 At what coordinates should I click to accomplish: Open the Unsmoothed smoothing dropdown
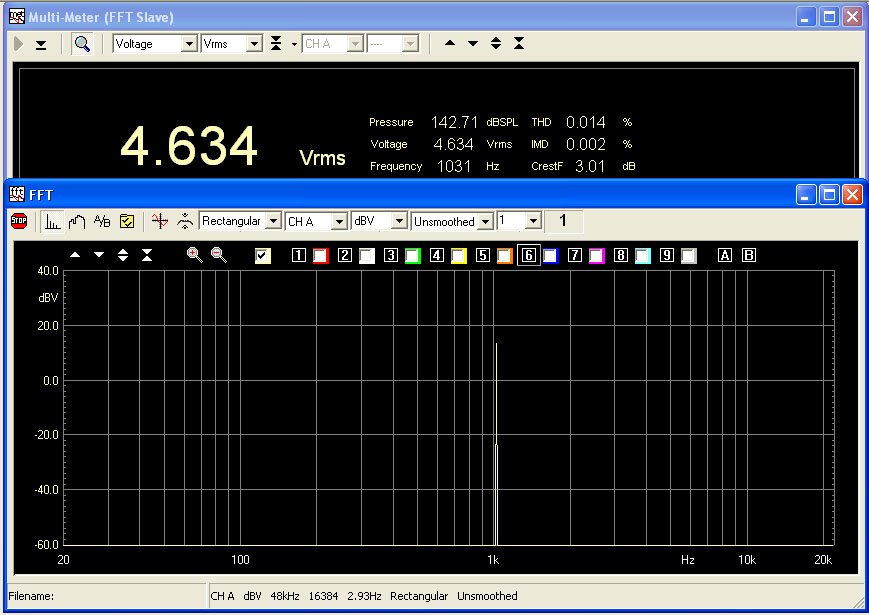click(x=453, y=221)
